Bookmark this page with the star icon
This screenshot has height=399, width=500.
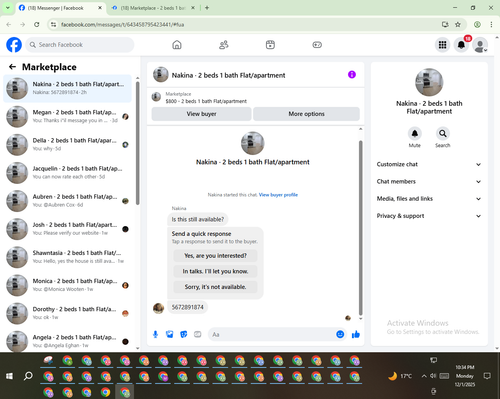pyautogui.click(x=458, y=24)
